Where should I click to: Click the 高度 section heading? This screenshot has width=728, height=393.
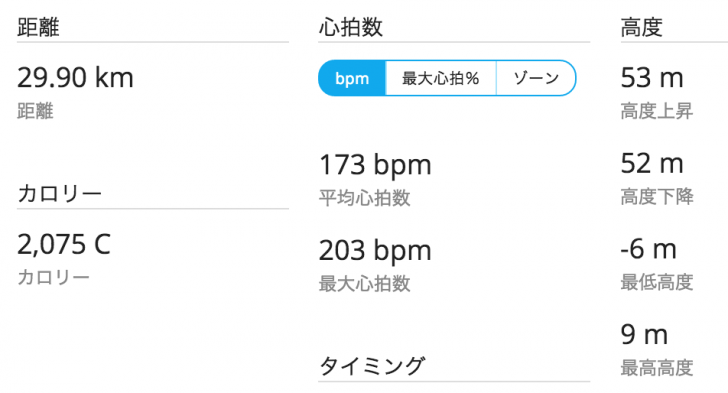(x=641, y=27)
